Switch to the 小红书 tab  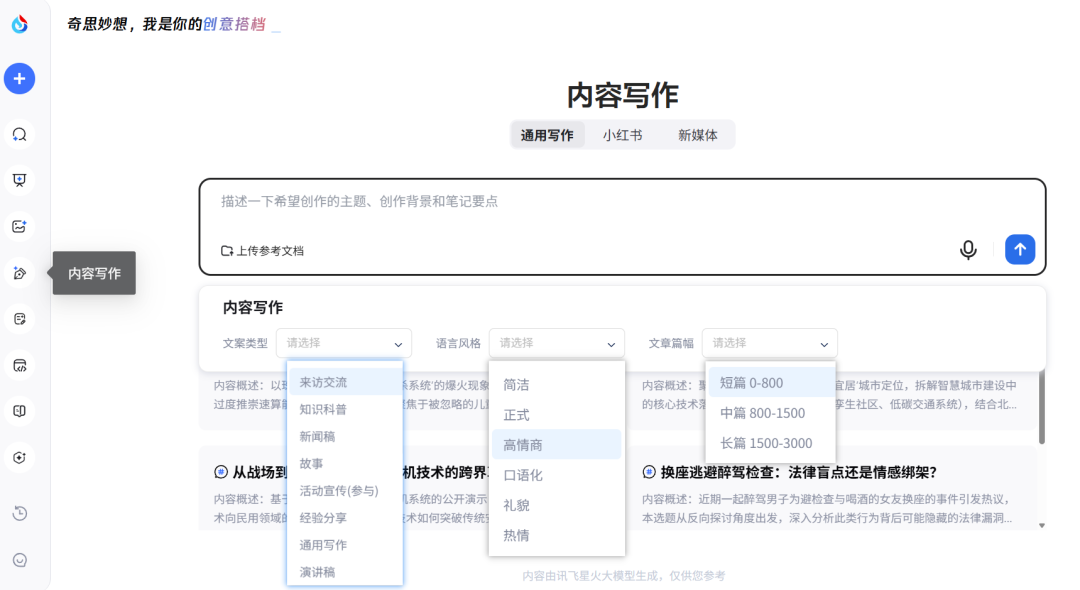coord(622,135)
